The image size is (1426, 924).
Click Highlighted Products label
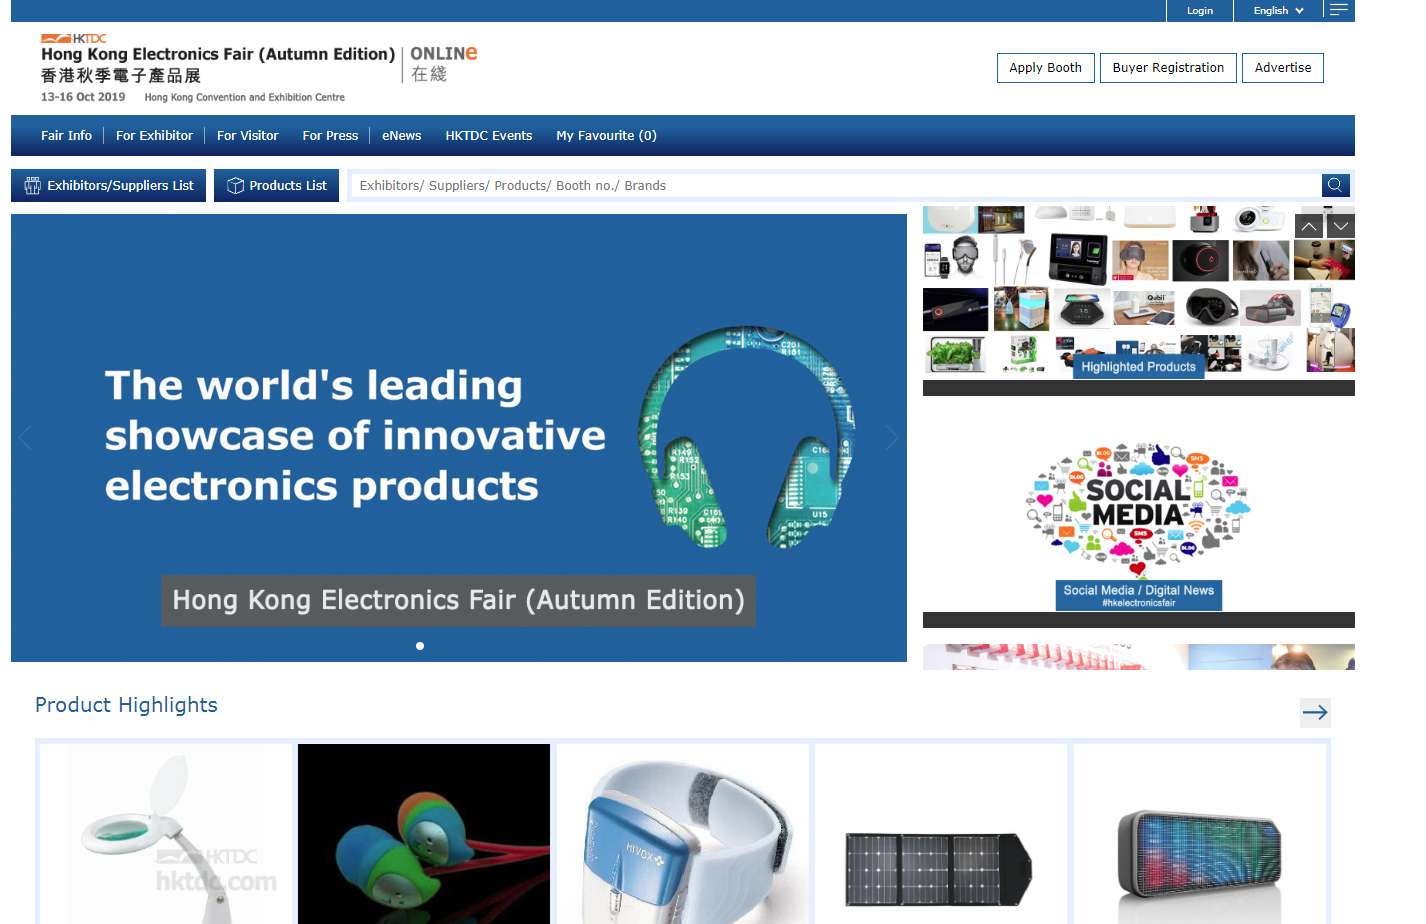click(1138, 367)
